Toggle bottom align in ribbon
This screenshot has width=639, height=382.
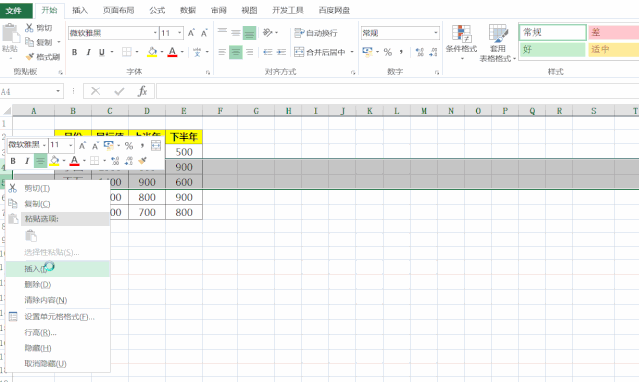(249, 33)
